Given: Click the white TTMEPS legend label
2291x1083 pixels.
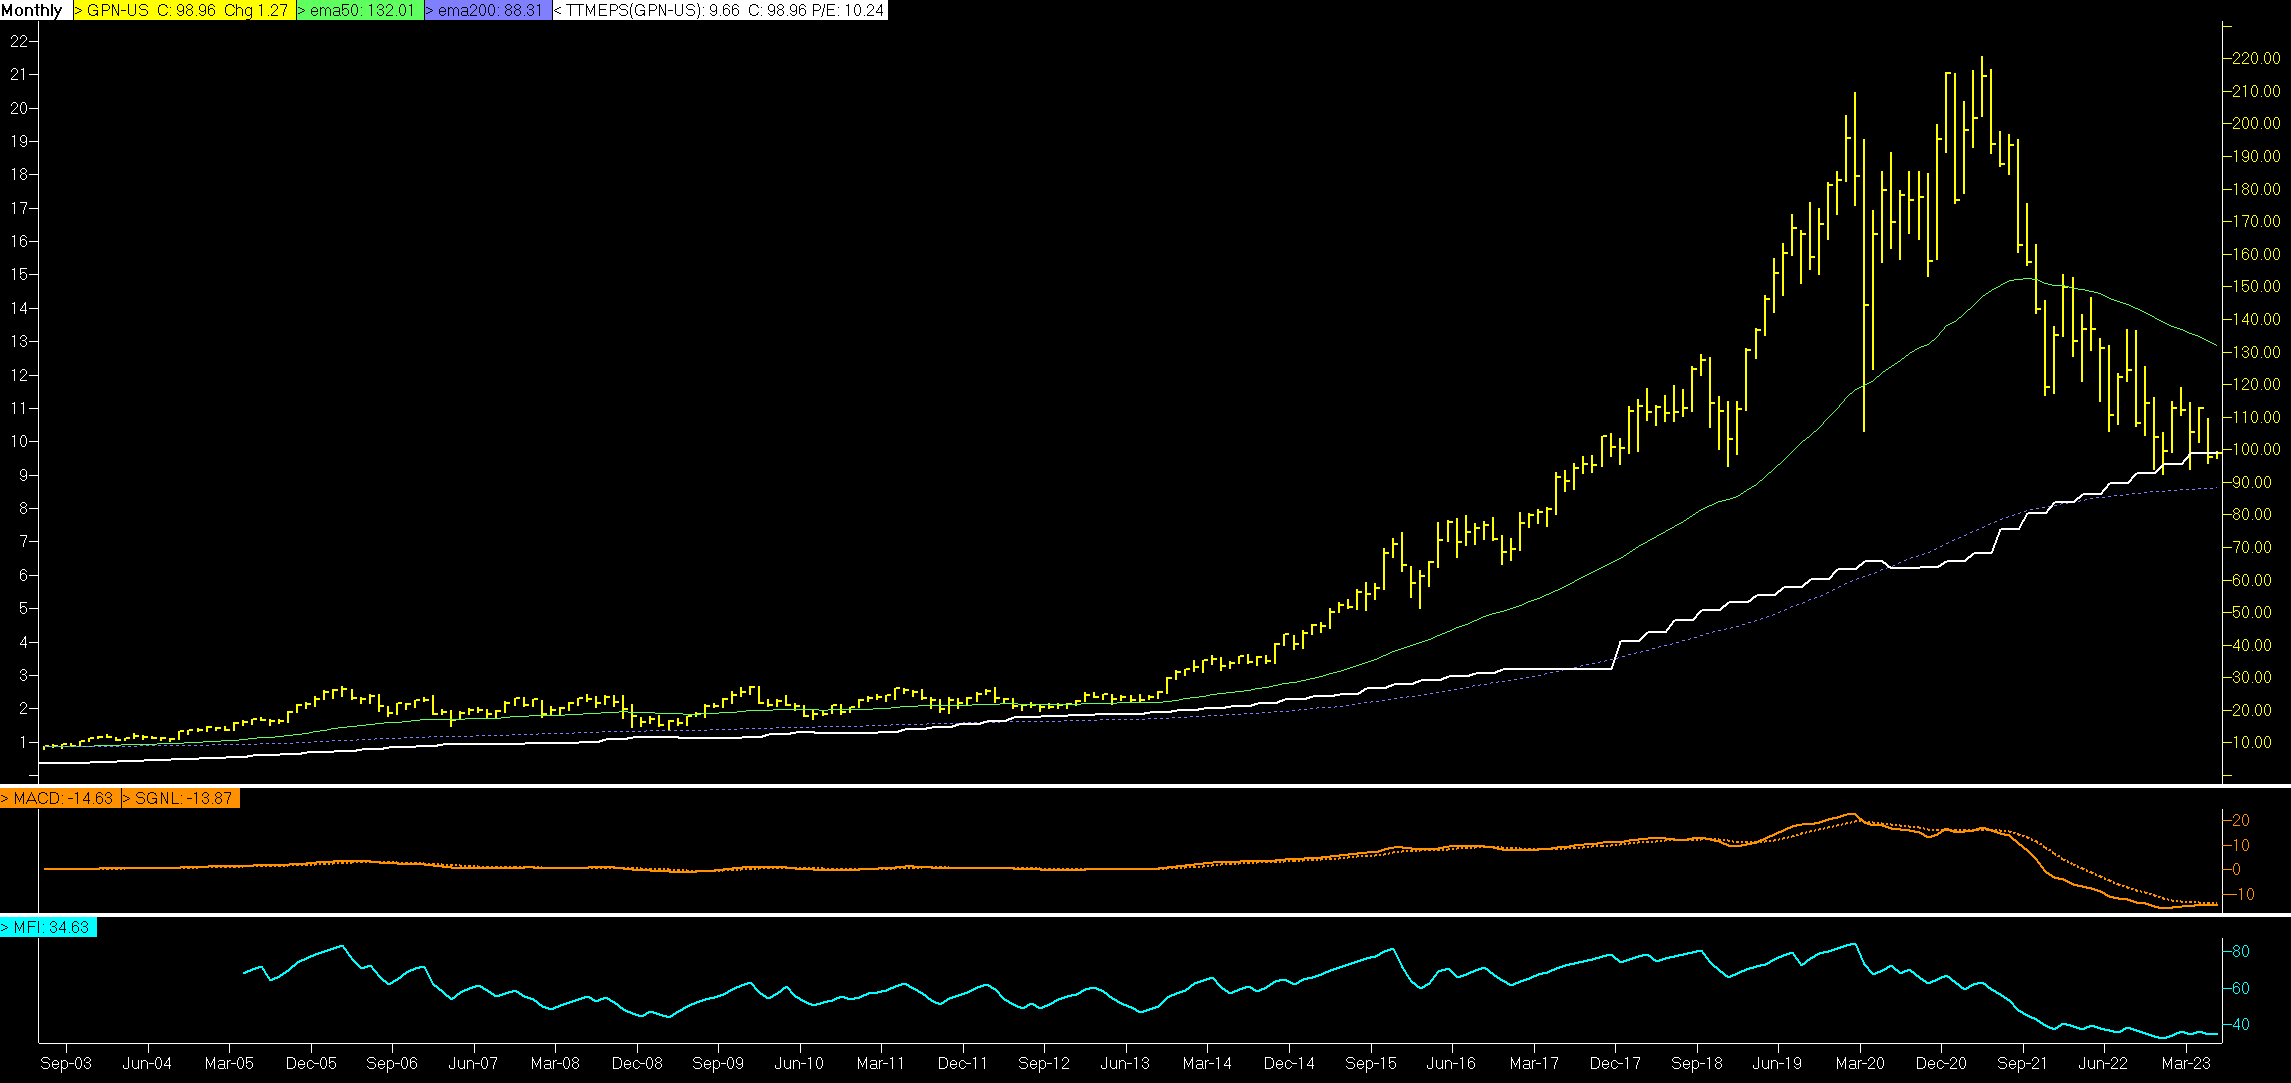Looking at the screenshot, I should point(719,10).
